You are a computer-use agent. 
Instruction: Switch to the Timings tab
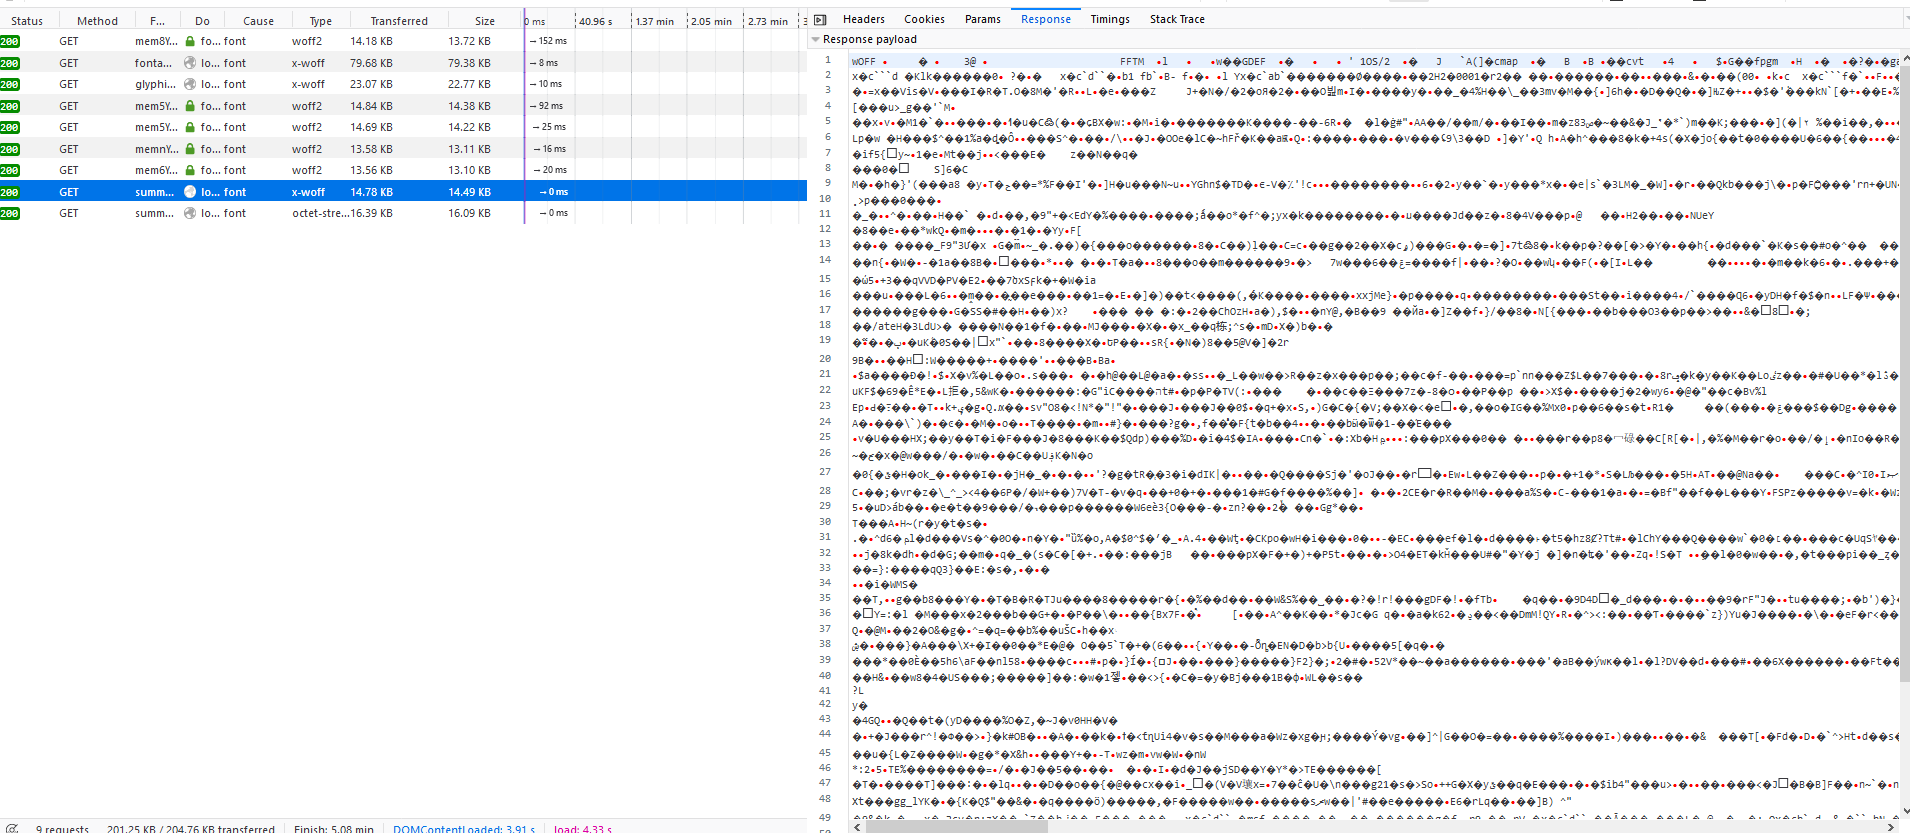point(1110,19)
